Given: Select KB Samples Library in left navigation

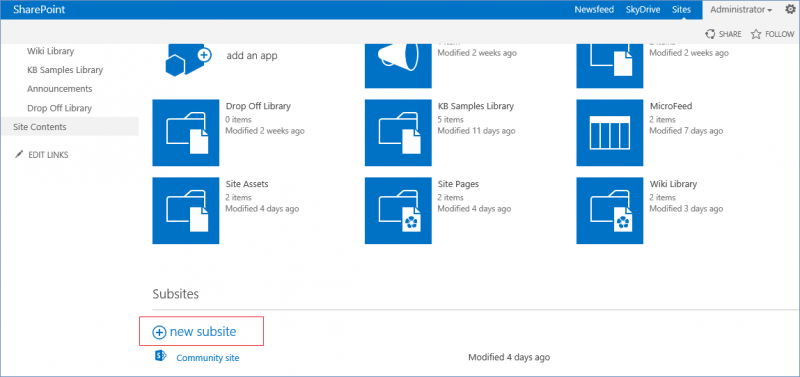Looking at the screenshot, I should 65,70.
